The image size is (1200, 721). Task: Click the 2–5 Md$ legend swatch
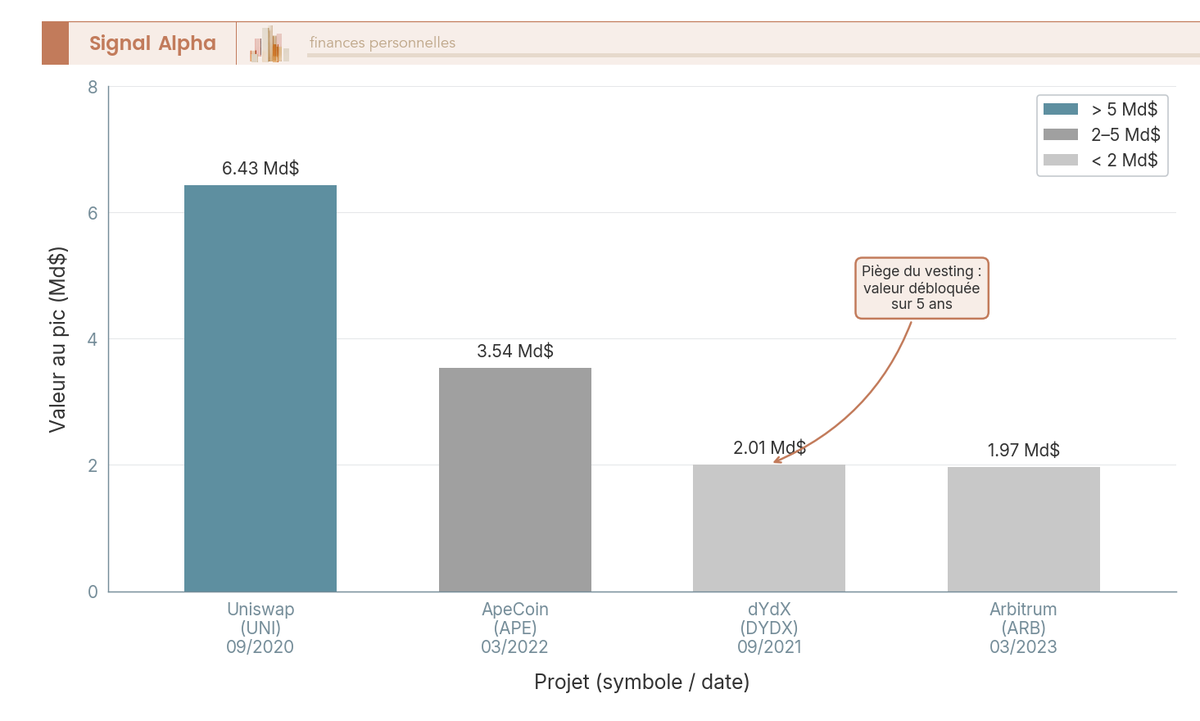(x=1060, y=134)
